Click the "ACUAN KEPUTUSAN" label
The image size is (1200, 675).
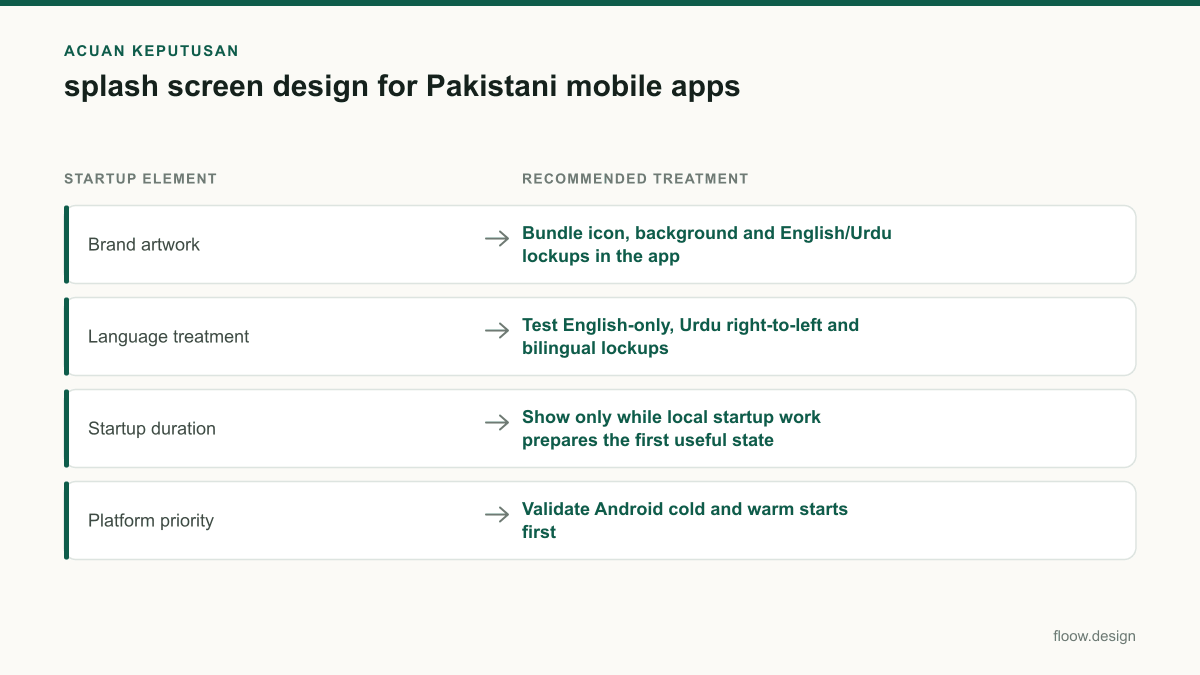151,51
